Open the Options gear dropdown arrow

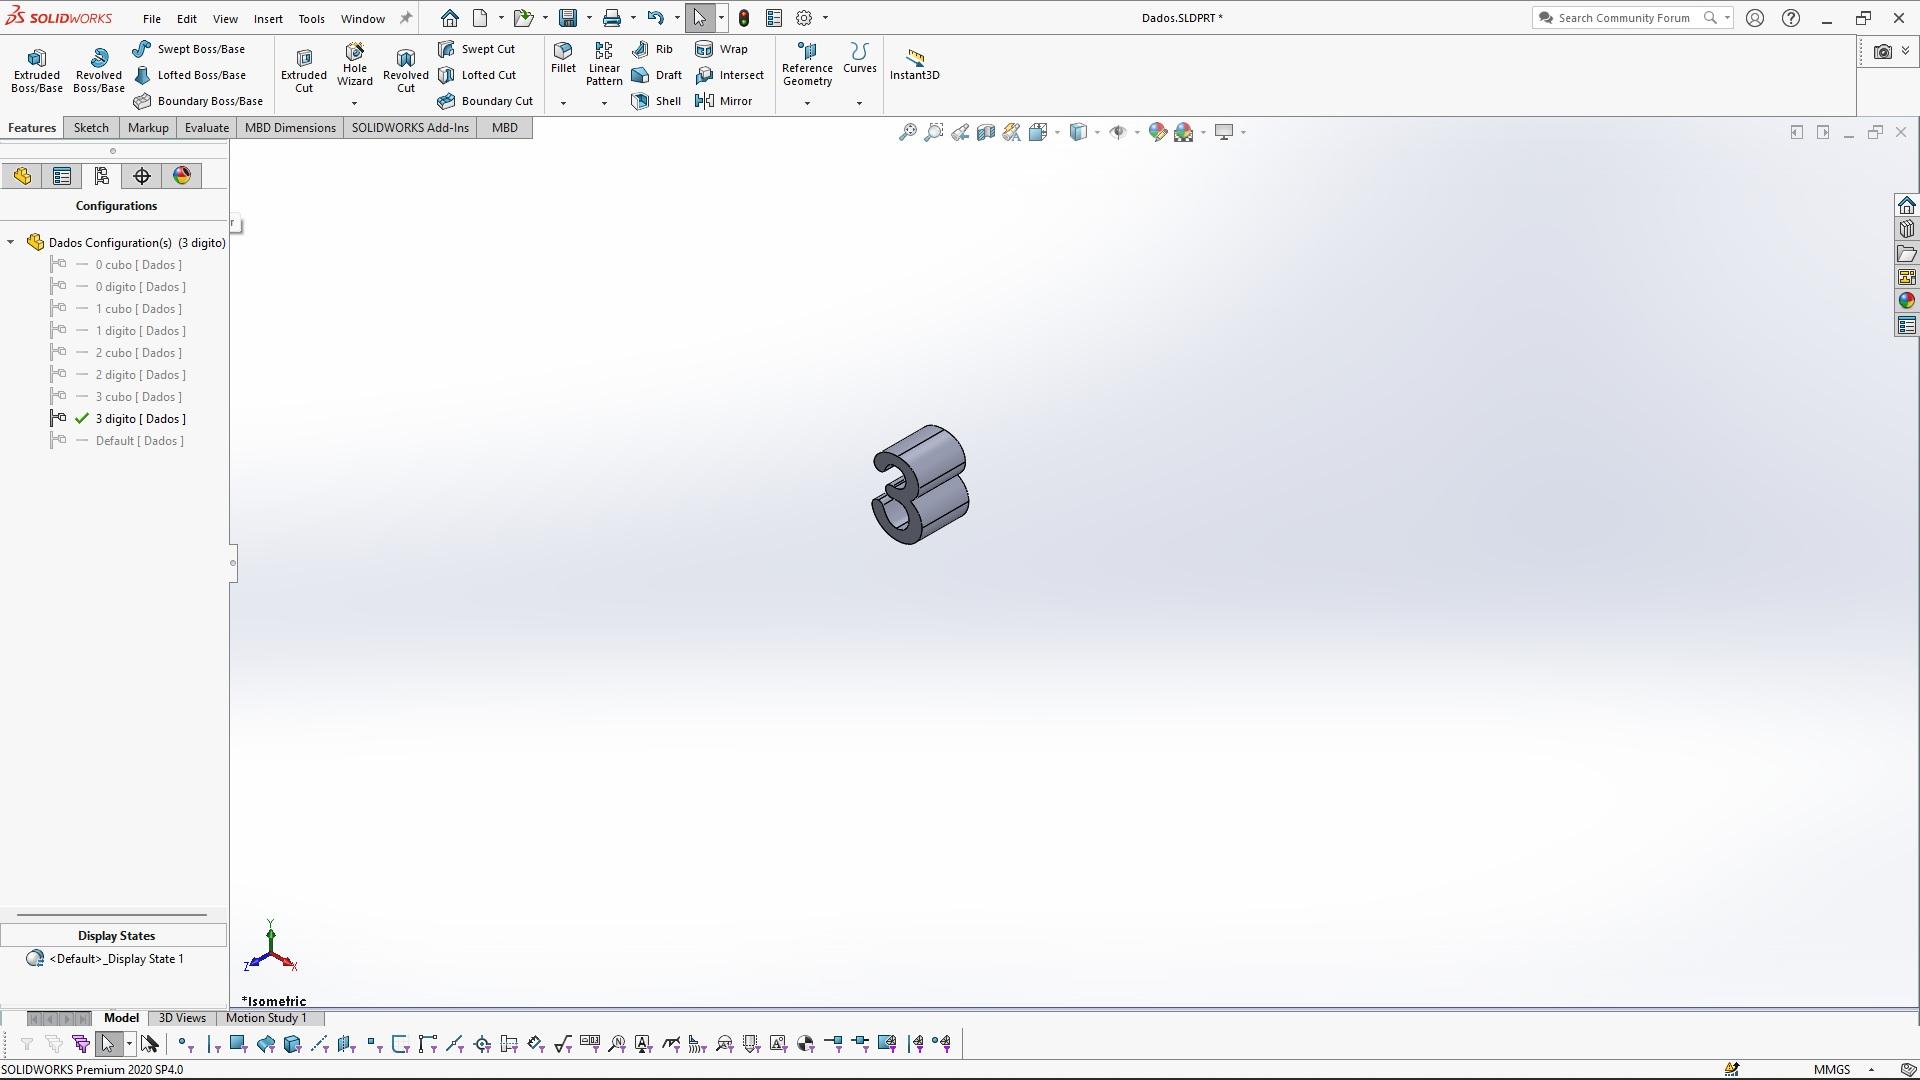click(x=825, y=18)
